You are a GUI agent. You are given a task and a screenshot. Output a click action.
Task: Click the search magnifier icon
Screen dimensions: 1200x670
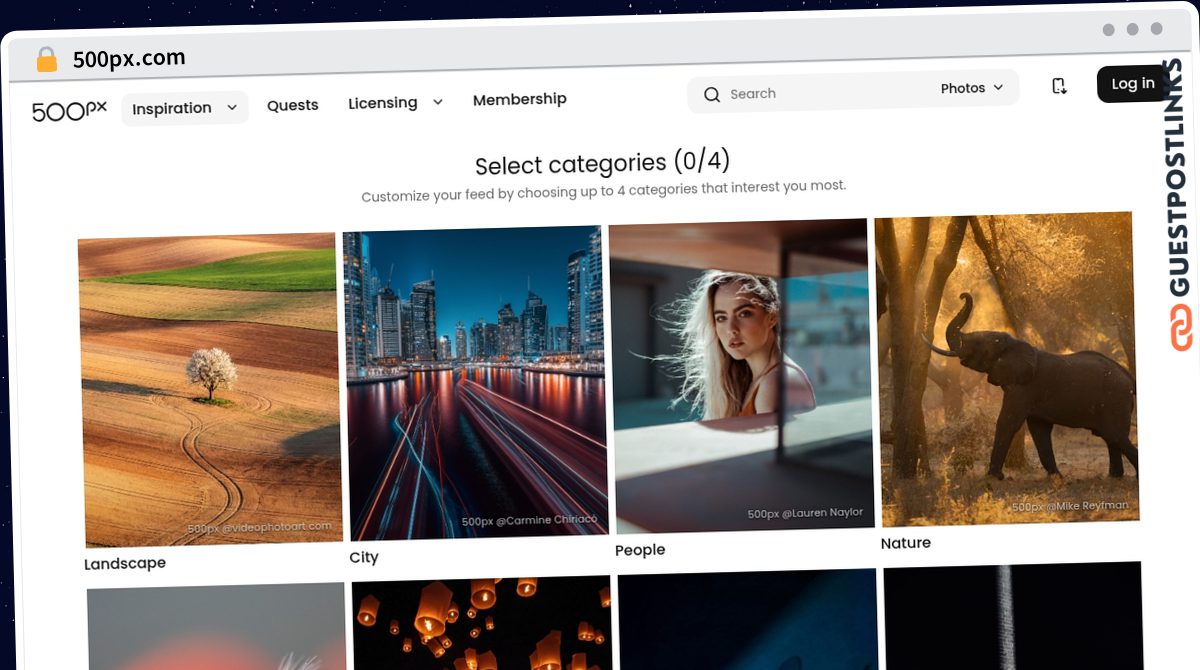pos(712,95)
